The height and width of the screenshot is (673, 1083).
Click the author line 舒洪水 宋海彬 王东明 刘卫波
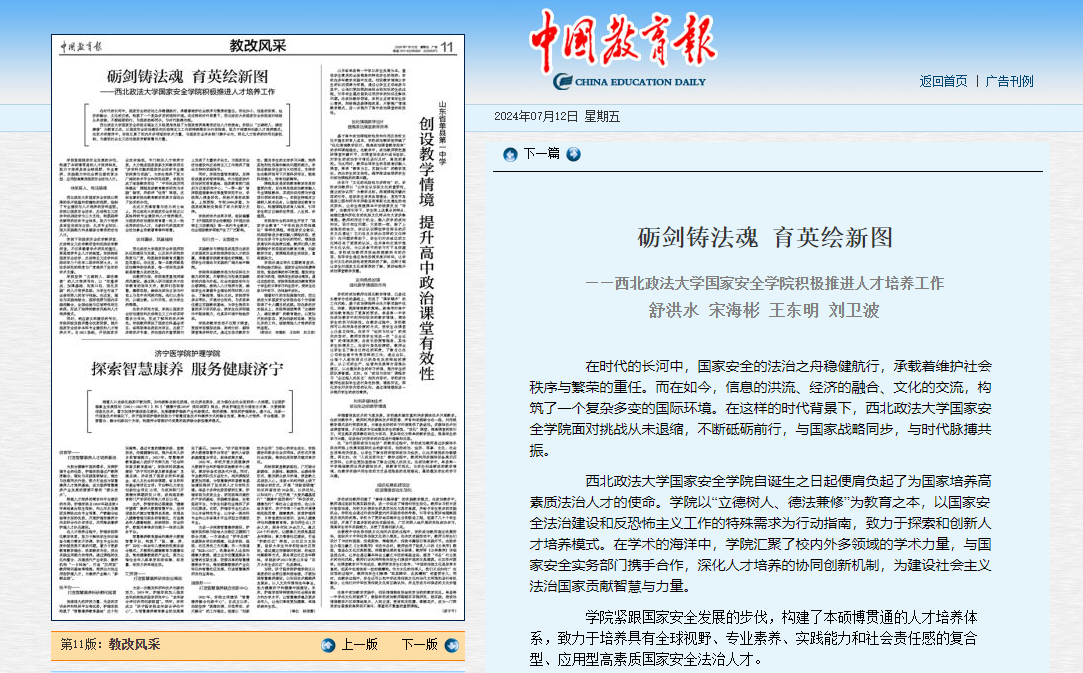[x=764, y=309]
